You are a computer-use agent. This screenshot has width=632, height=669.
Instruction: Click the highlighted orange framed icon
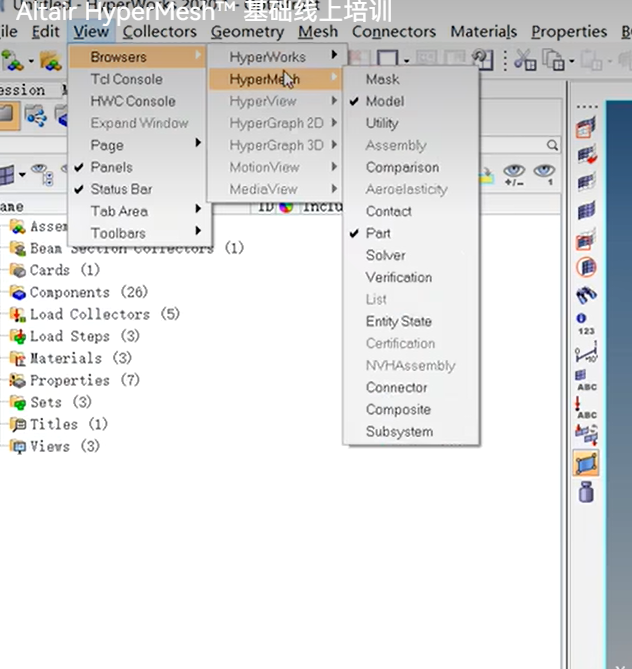[x=586, y=463]
